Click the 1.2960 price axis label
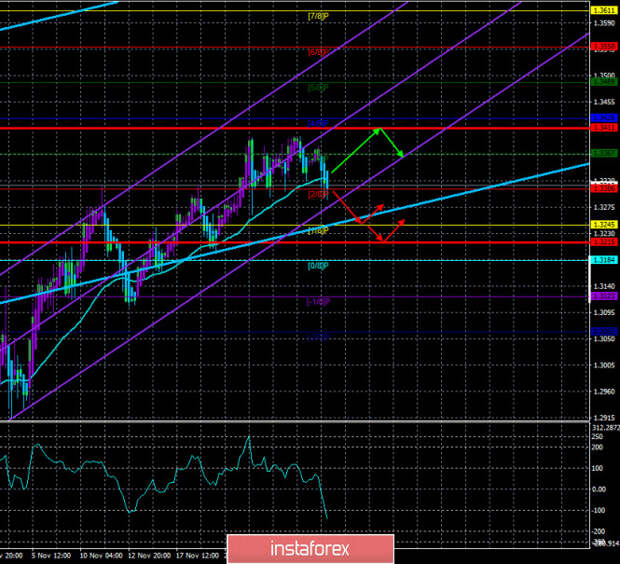 (605, 392)
